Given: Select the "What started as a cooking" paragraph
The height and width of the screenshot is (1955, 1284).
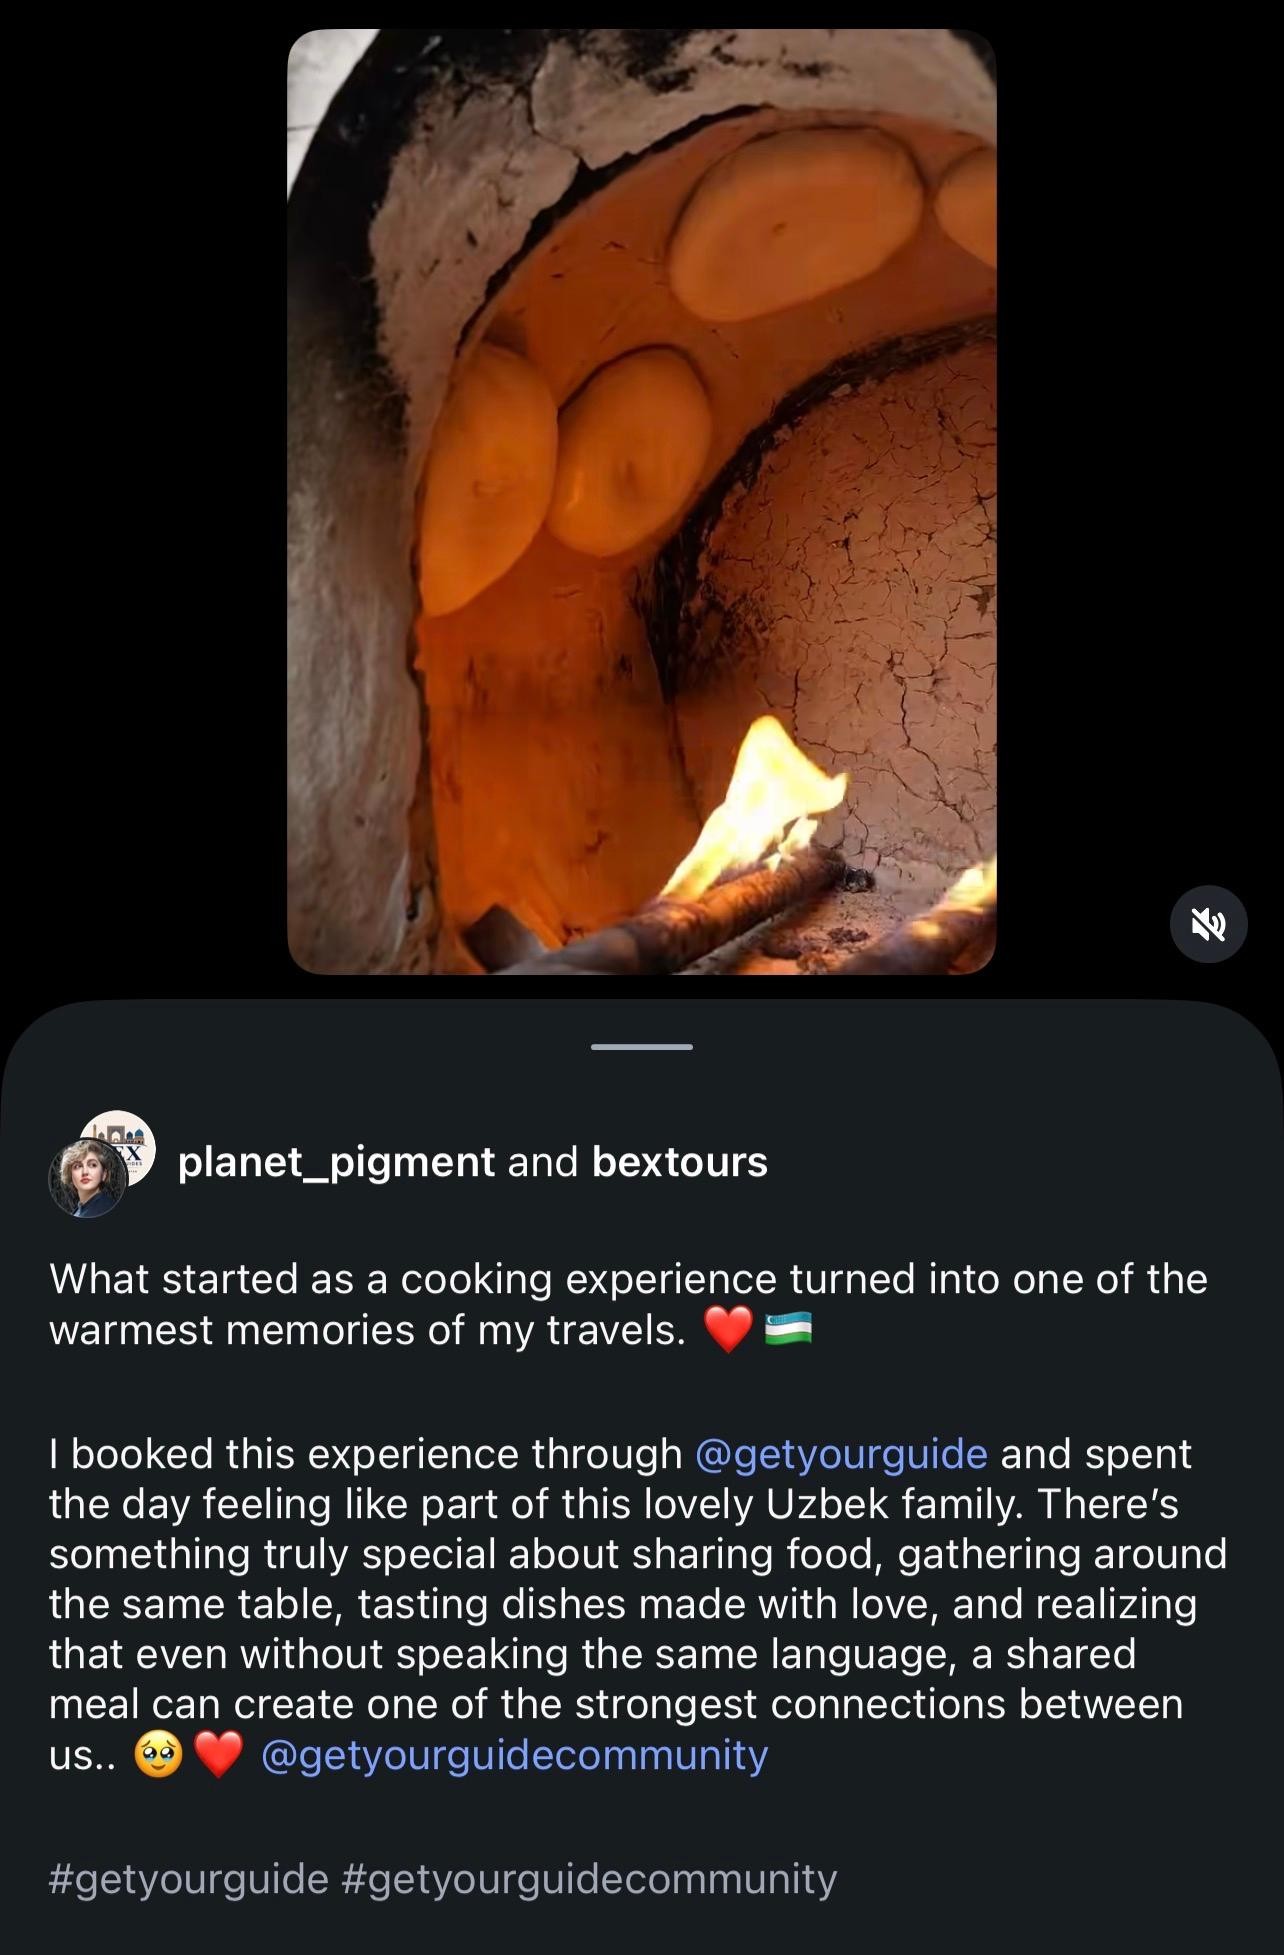Looking at the screenshot, I should click(629, 1304).
